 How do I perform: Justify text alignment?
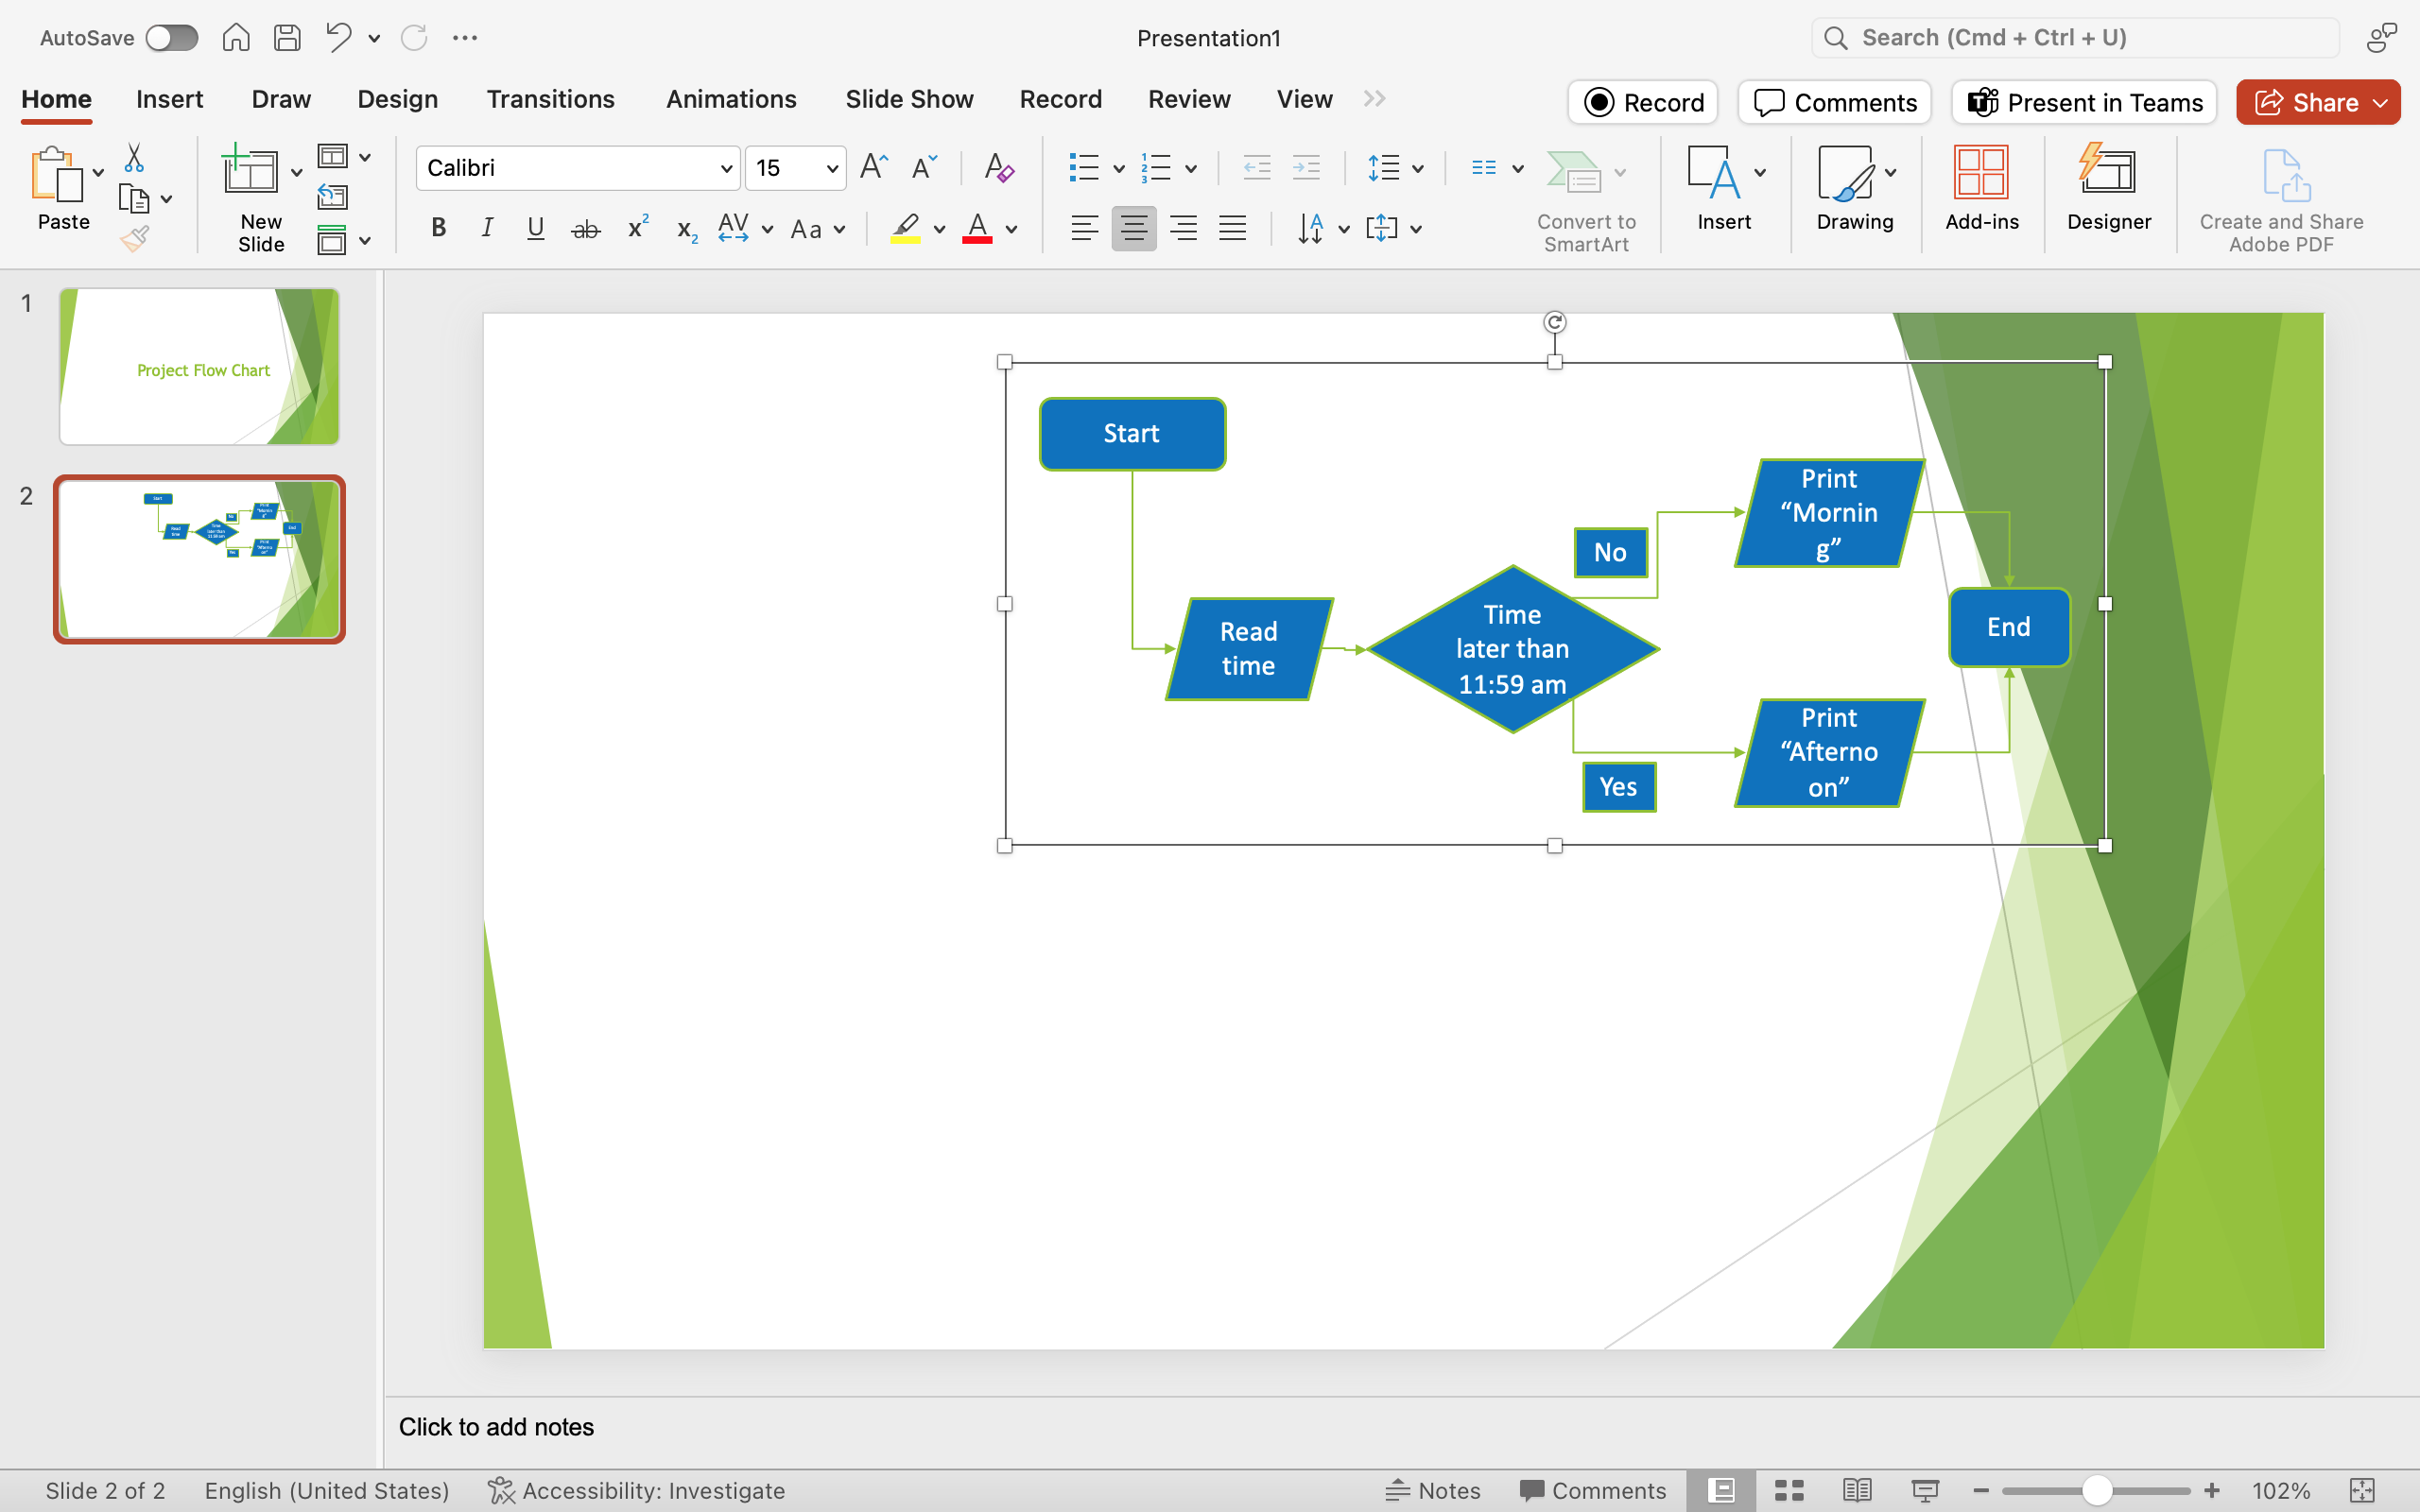(x=1232, y=228)
